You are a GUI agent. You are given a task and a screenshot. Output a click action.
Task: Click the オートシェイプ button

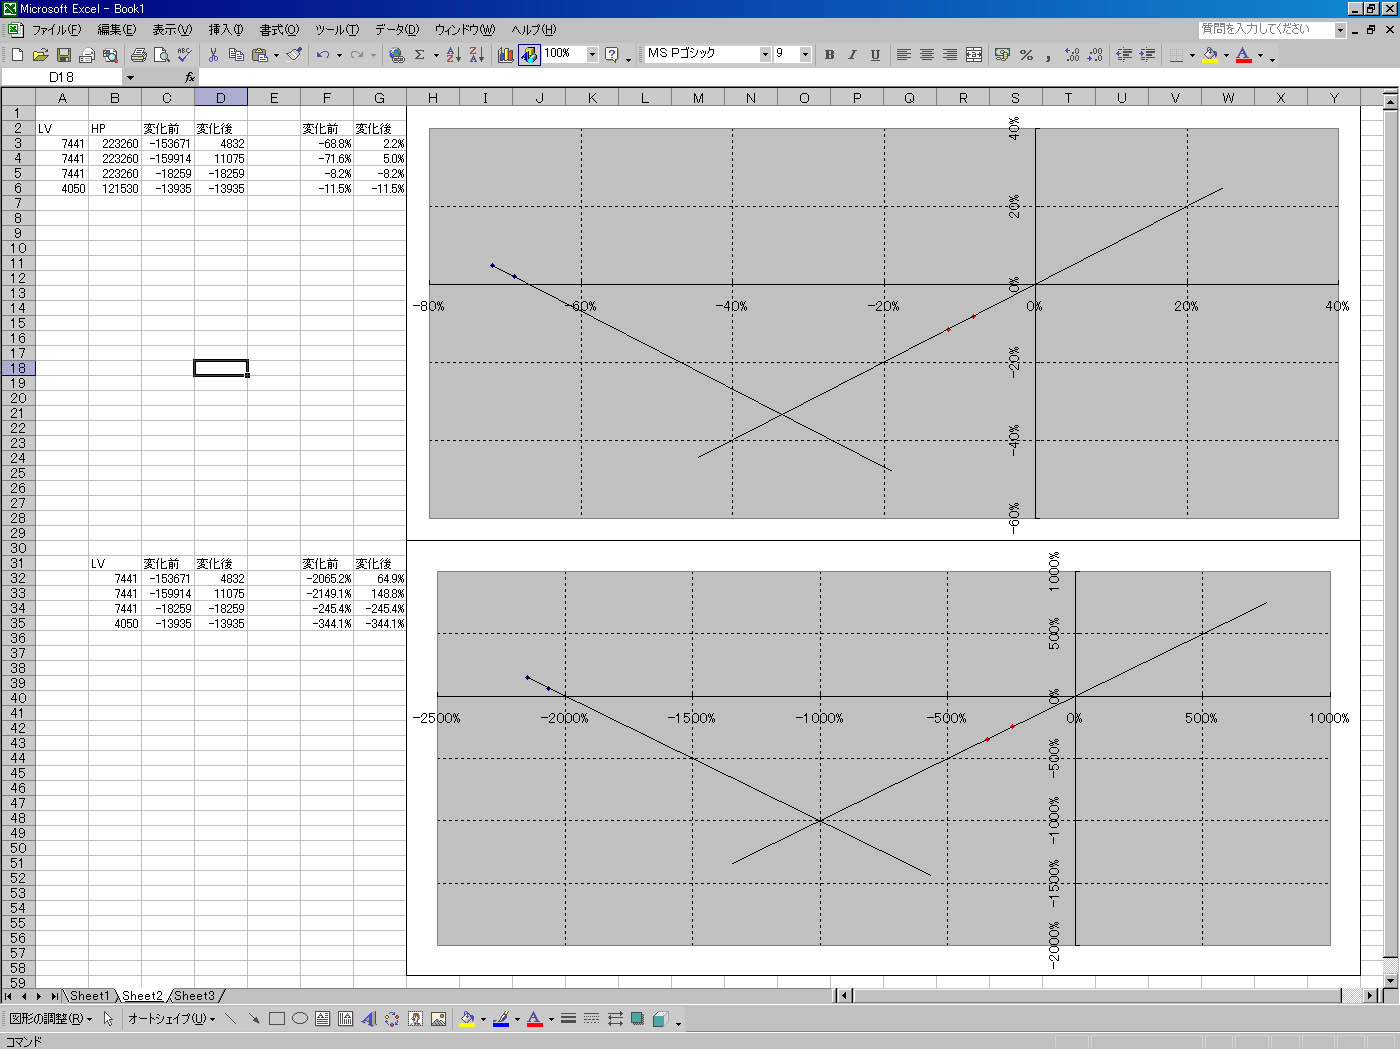point(169,1019)
